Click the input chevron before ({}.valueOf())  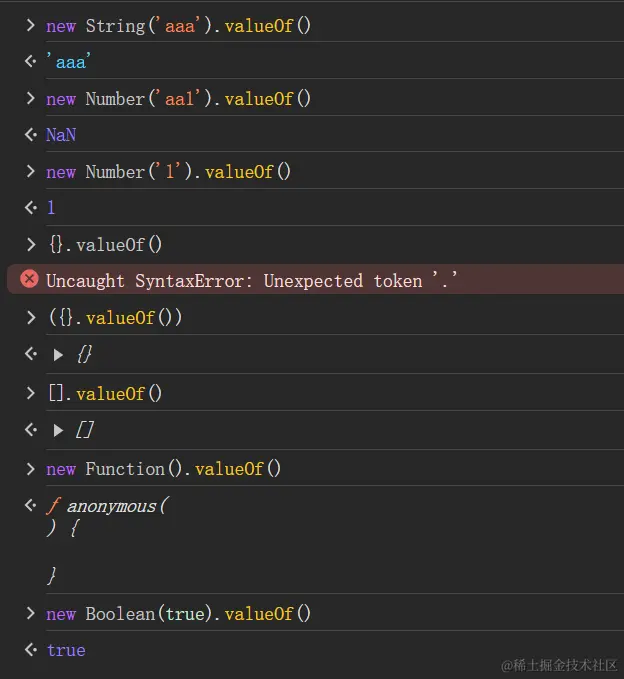tap(31, 318)
